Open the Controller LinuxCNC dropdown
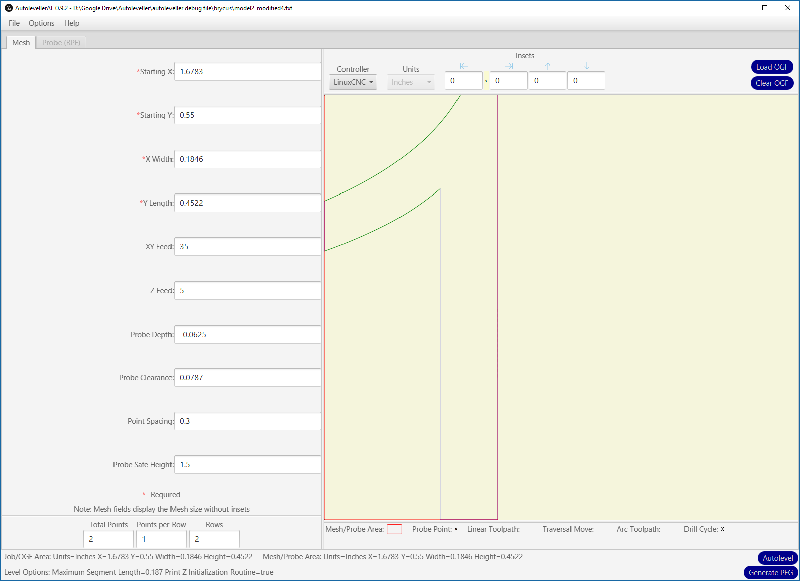Image resolution: width=800 pixels, height=581 pixels. coord(353,82)
